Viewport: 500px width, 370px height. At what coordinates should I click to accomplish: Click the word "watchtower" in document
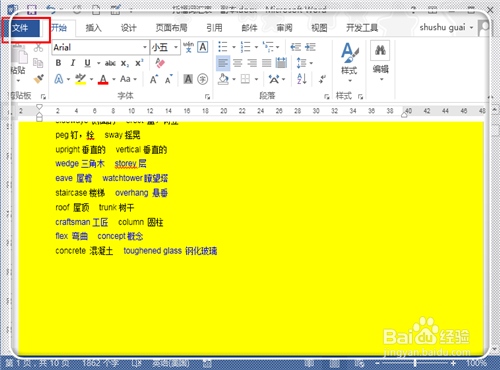(x=122, y=178)
